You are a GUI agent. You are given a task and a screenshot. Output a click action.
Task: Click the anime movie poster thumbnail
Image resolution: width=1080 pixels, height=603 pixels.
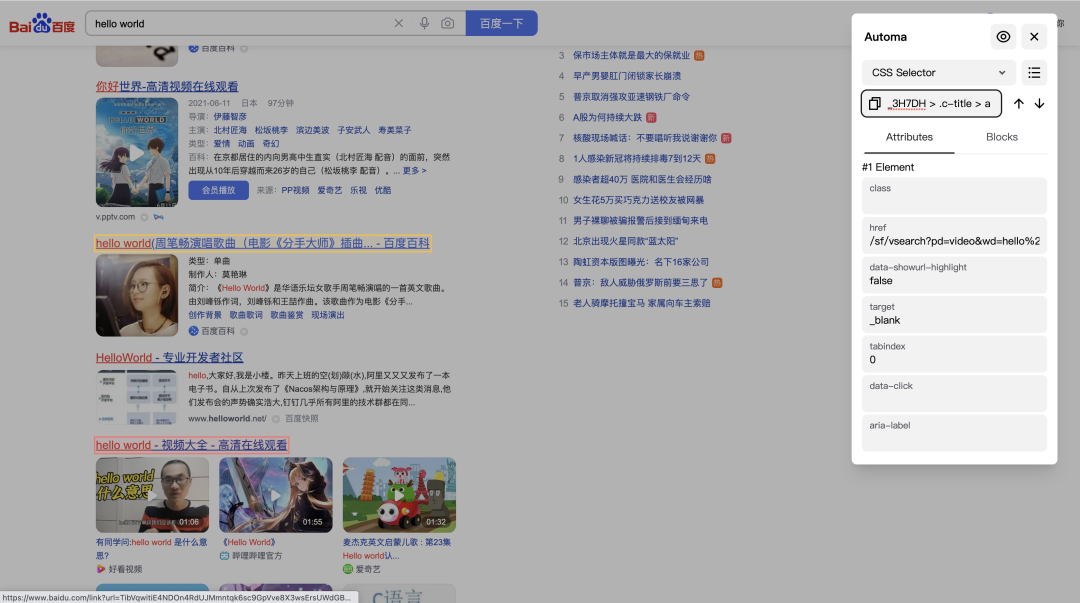[136, 152]
